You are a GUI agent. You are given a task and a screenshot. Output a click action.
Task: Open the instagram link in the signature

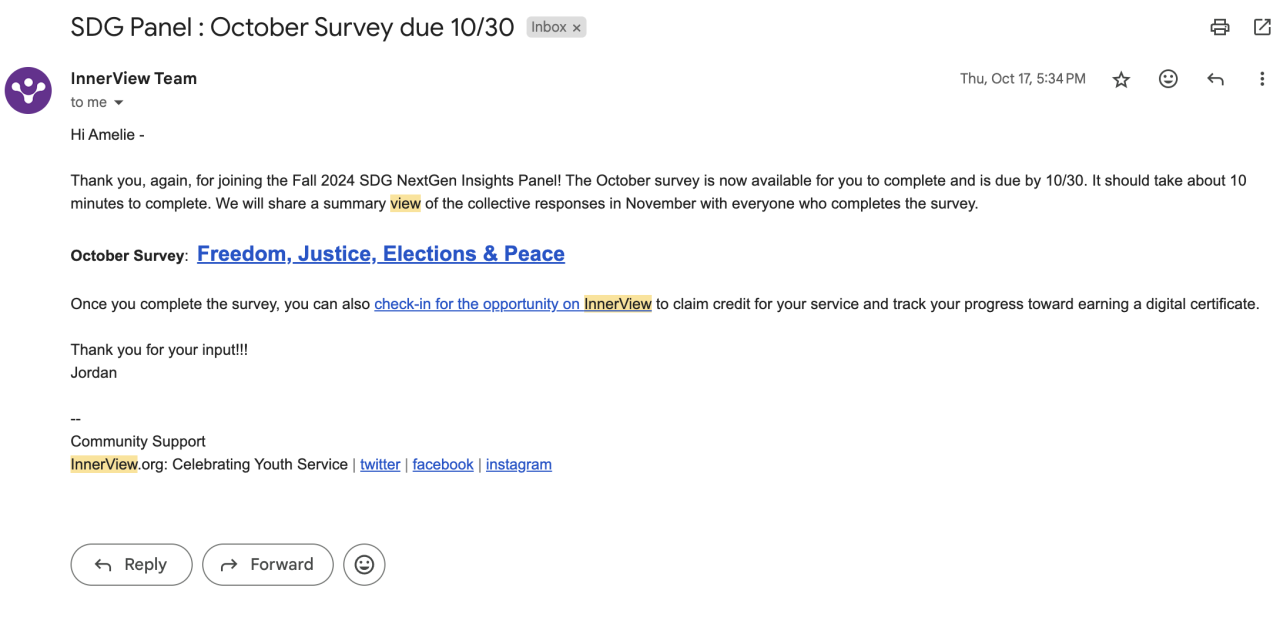pos(518,464)
